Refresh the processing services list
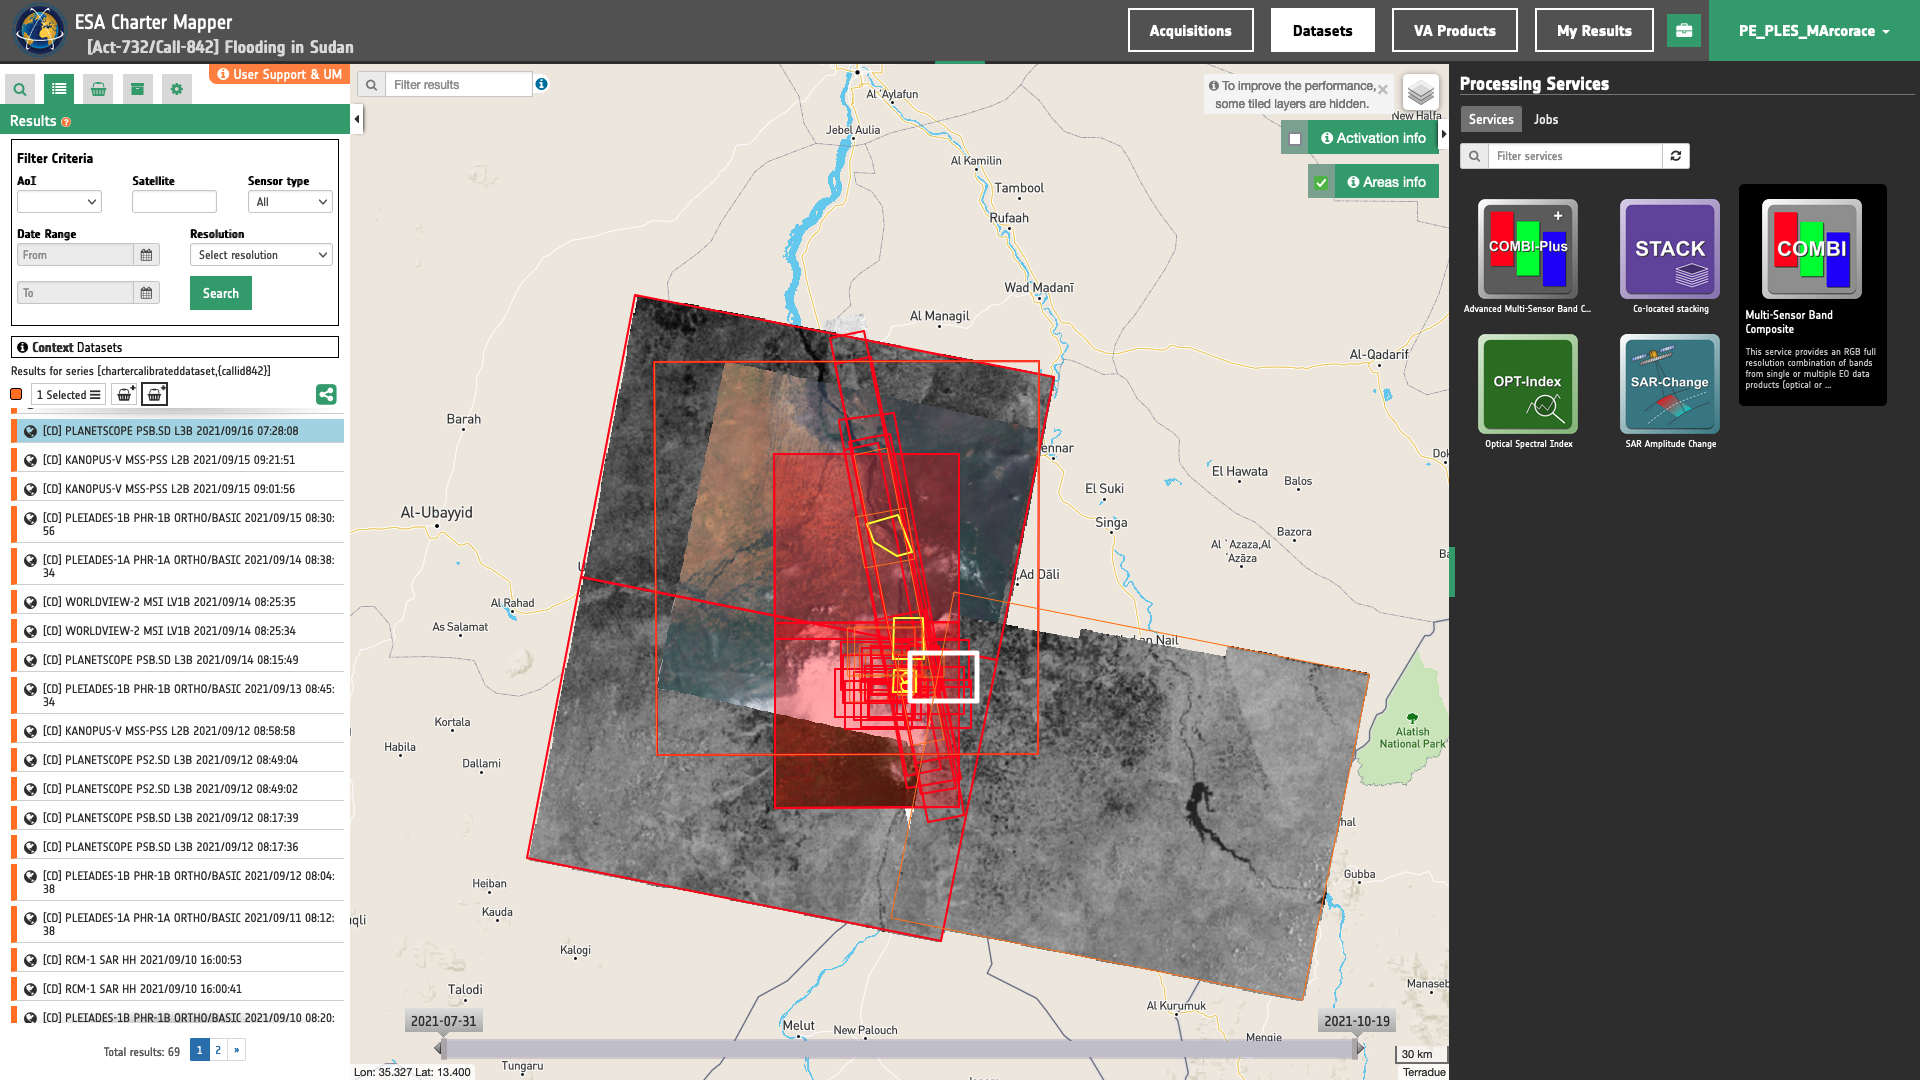The image size is (1920, 1080). (1676, 156)
